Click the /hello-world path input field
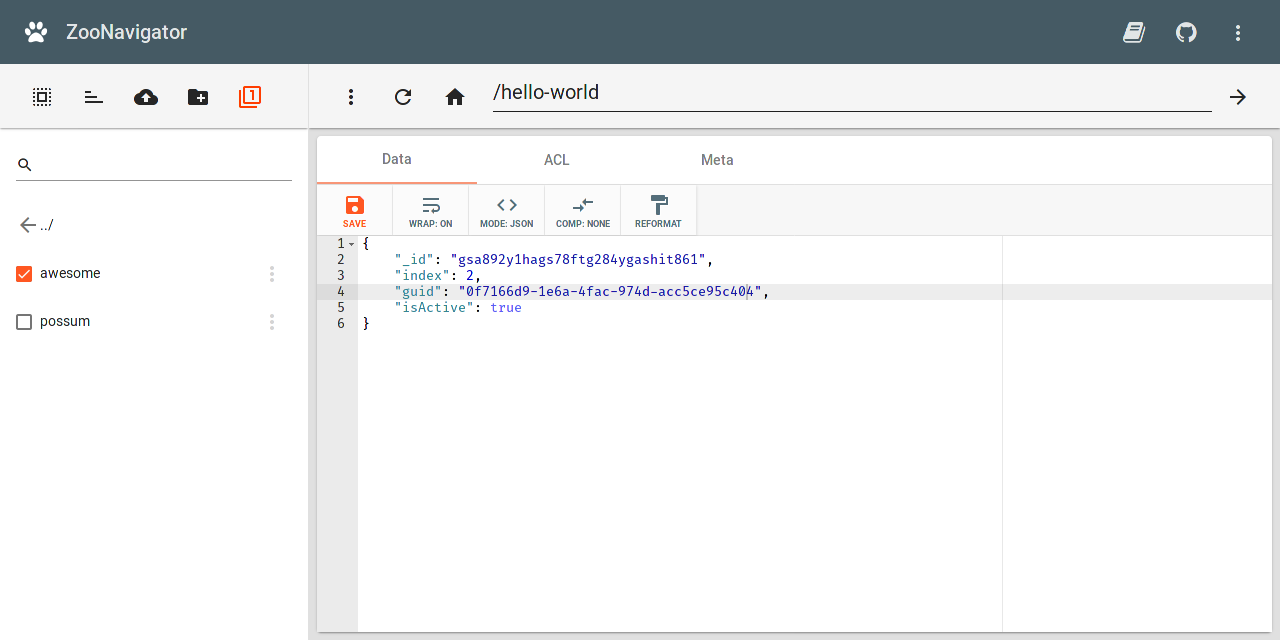 pyautogui.click(x=850, y=94)
